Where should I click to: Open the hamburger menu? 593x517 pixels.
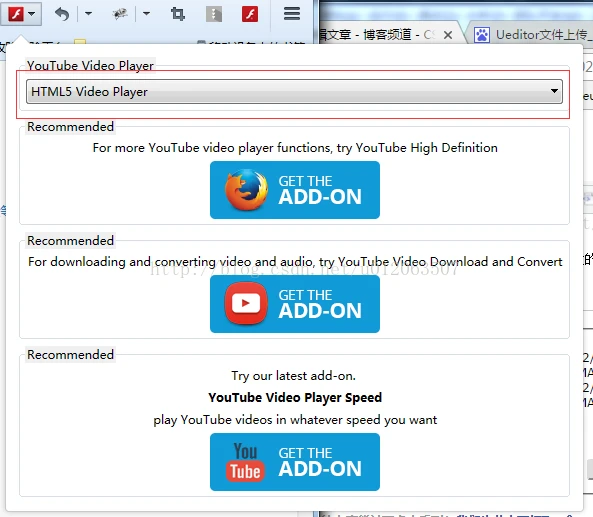point(292,14)
